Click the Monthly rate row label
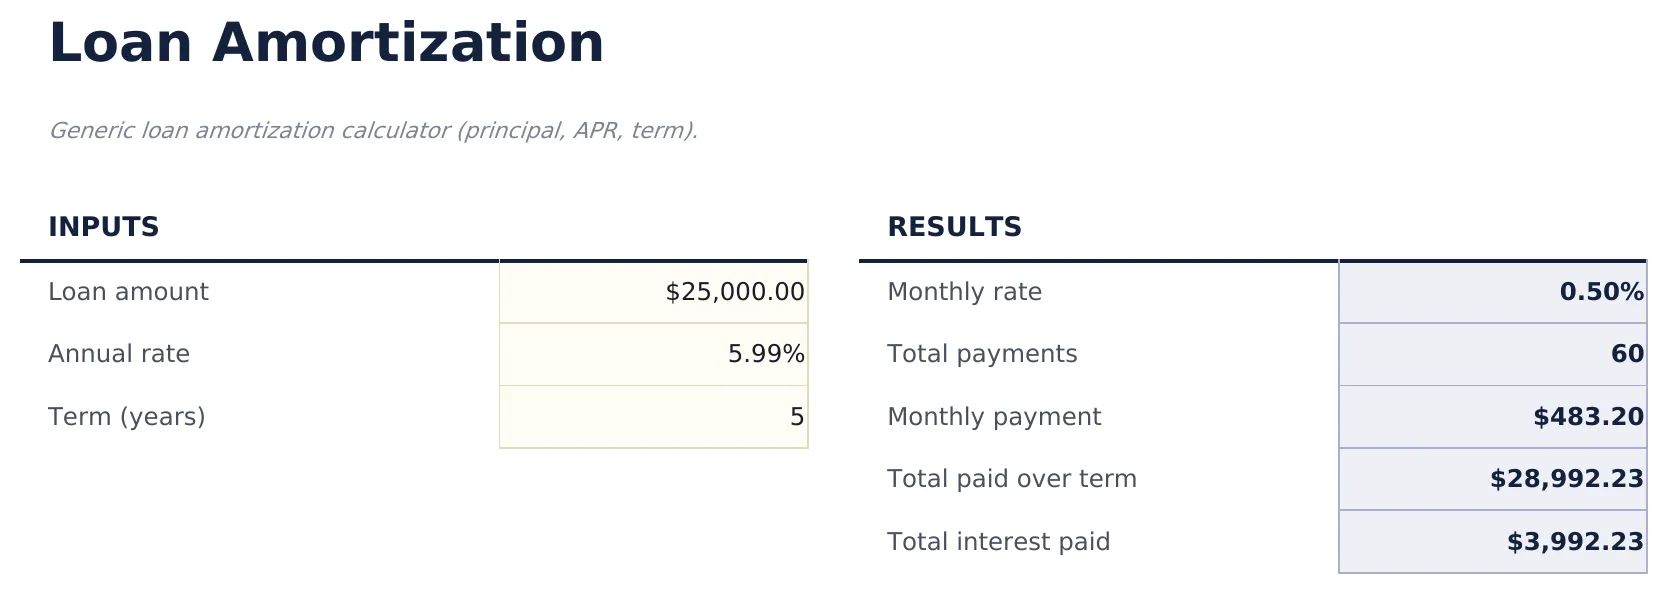The height and width of the screenshot is (594, 1668). [964, 292]
